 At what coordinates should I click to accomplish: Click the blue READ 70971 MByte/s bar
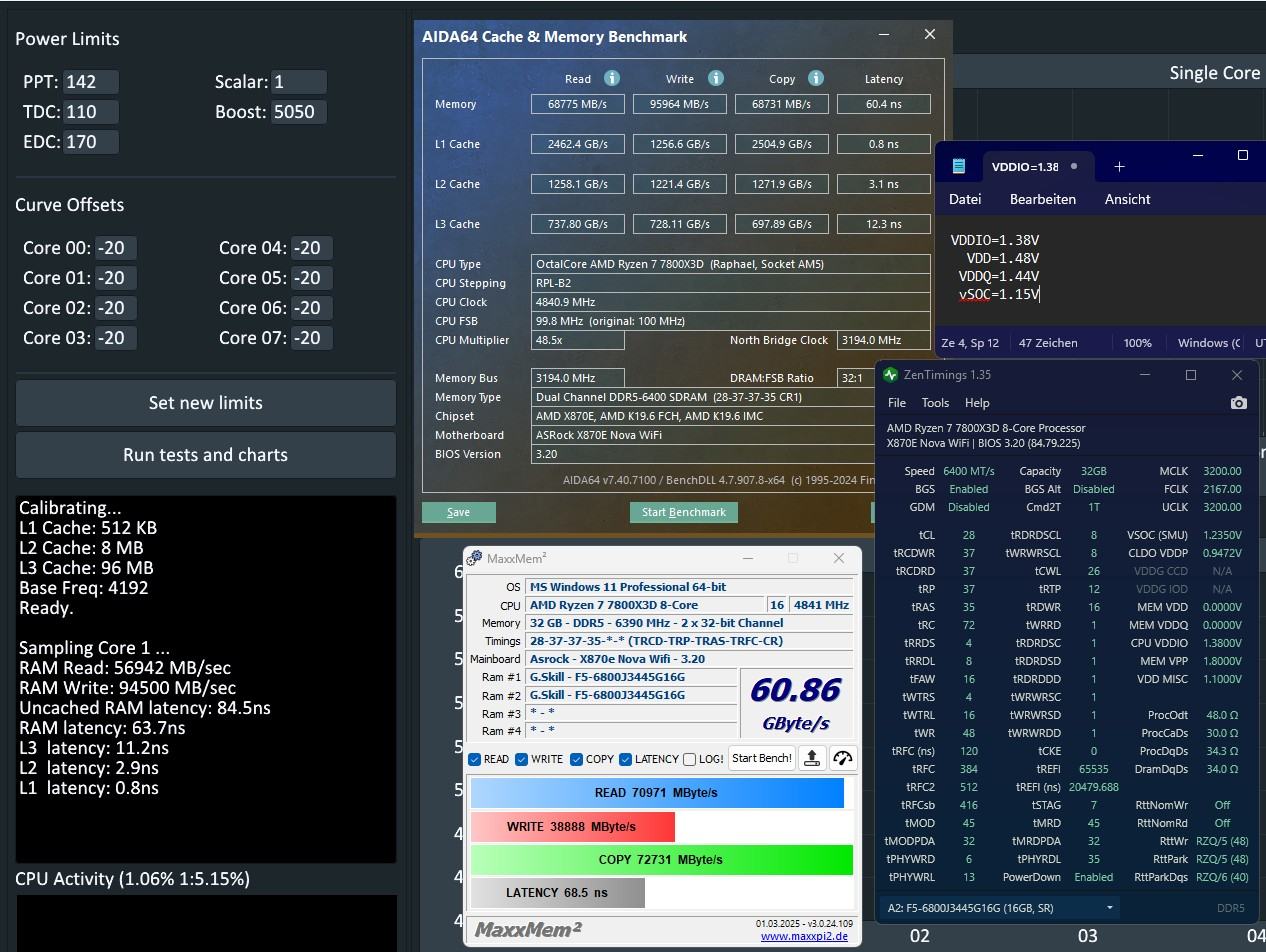657,793
